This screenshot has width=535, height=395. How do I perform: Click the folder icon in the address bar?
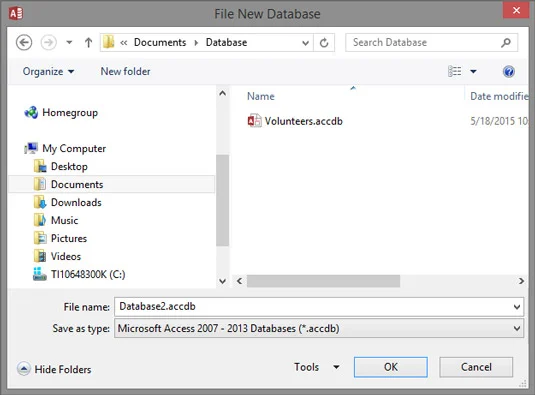click(109, 42)
